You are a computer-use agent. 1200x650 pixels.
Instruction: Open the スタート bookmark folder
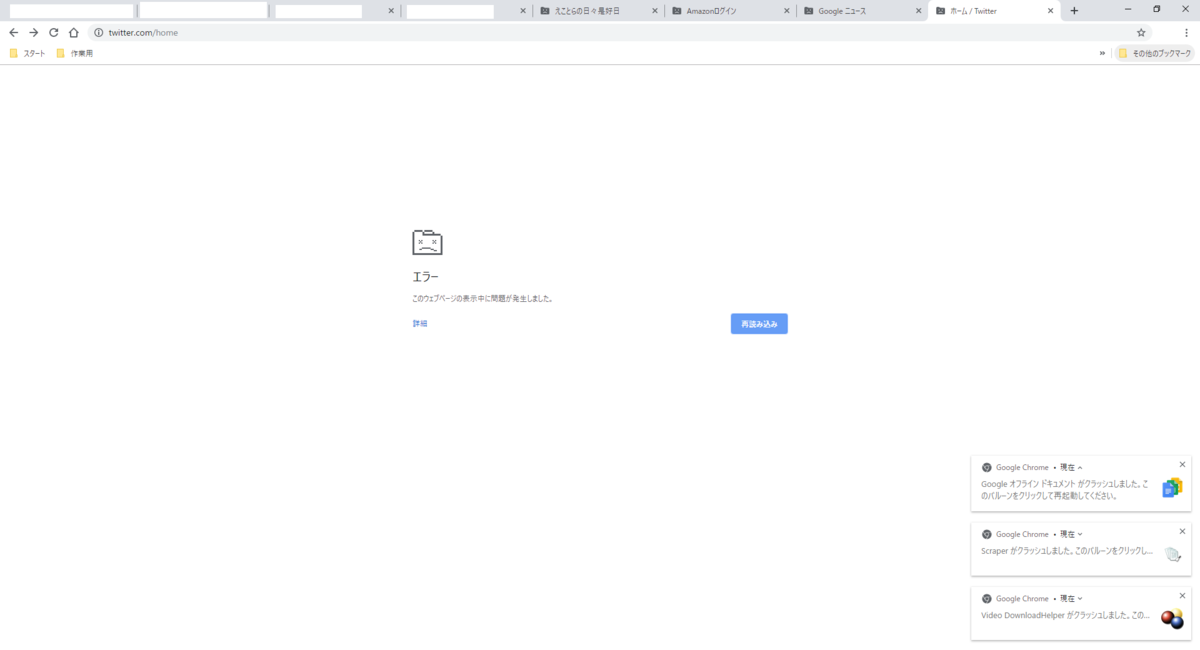tap(27, 53)
